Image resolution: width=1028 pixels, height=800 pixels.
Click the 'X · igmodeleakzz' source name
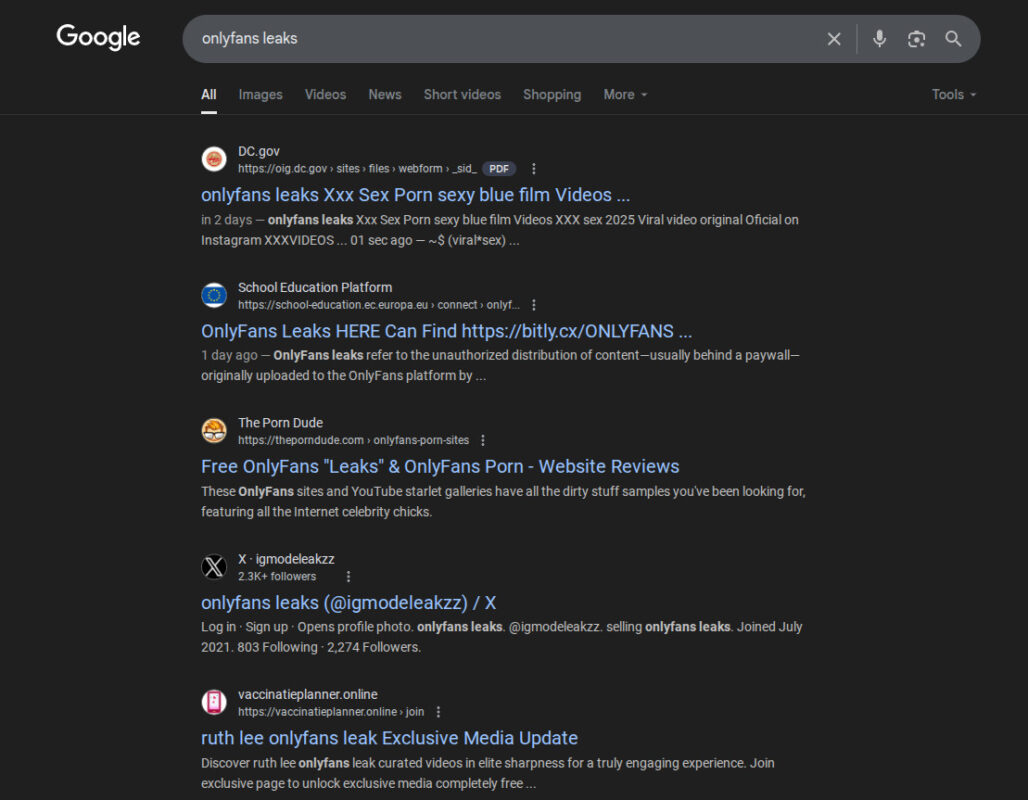click(x=286, y=559)
